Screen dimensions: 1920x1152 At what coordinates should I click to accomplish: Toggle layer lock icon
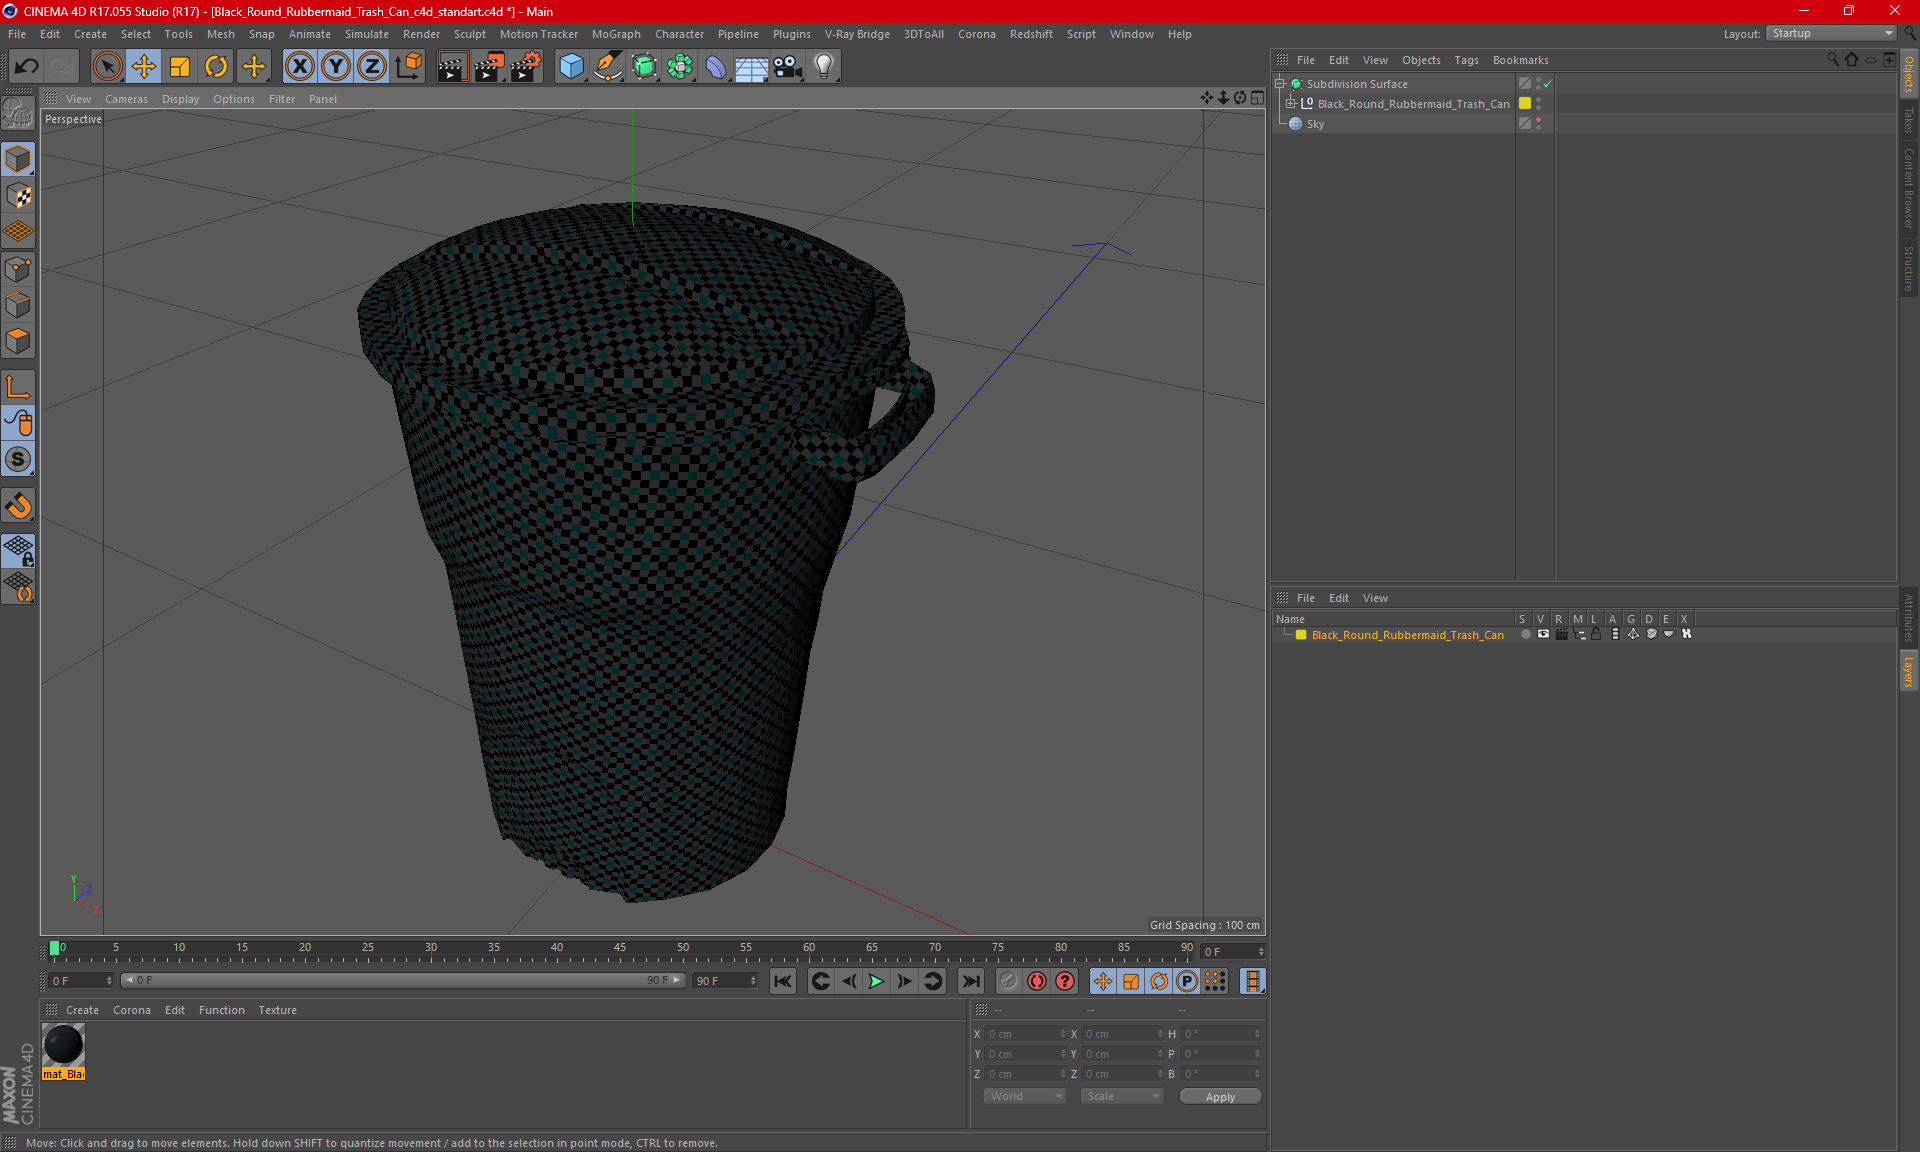pos(1597,634)
